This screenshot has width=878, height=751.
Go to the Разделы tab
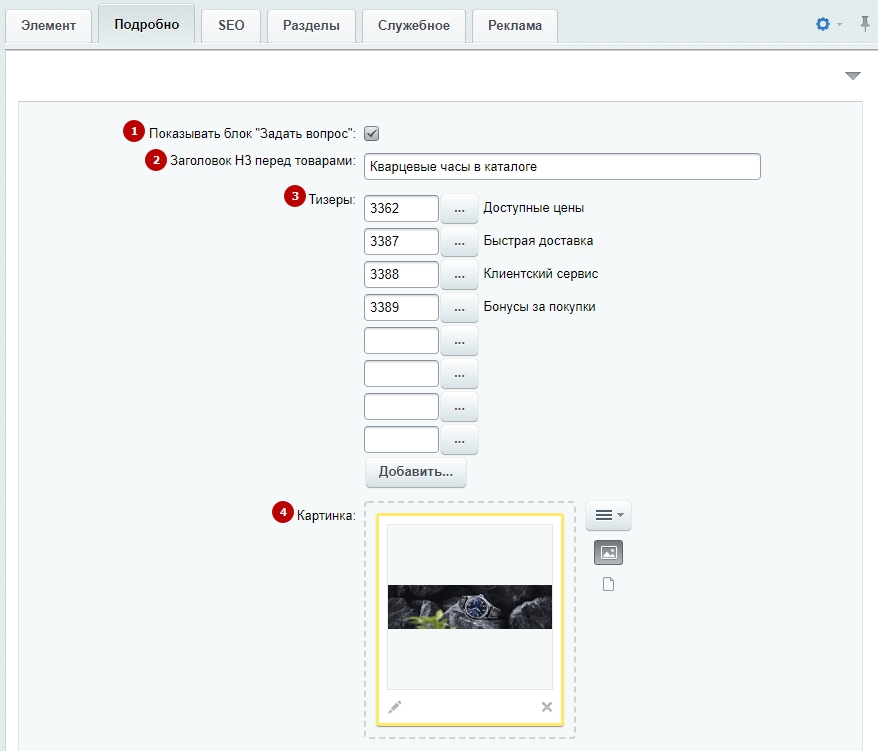pyautogui.click(x=311, y=25)
